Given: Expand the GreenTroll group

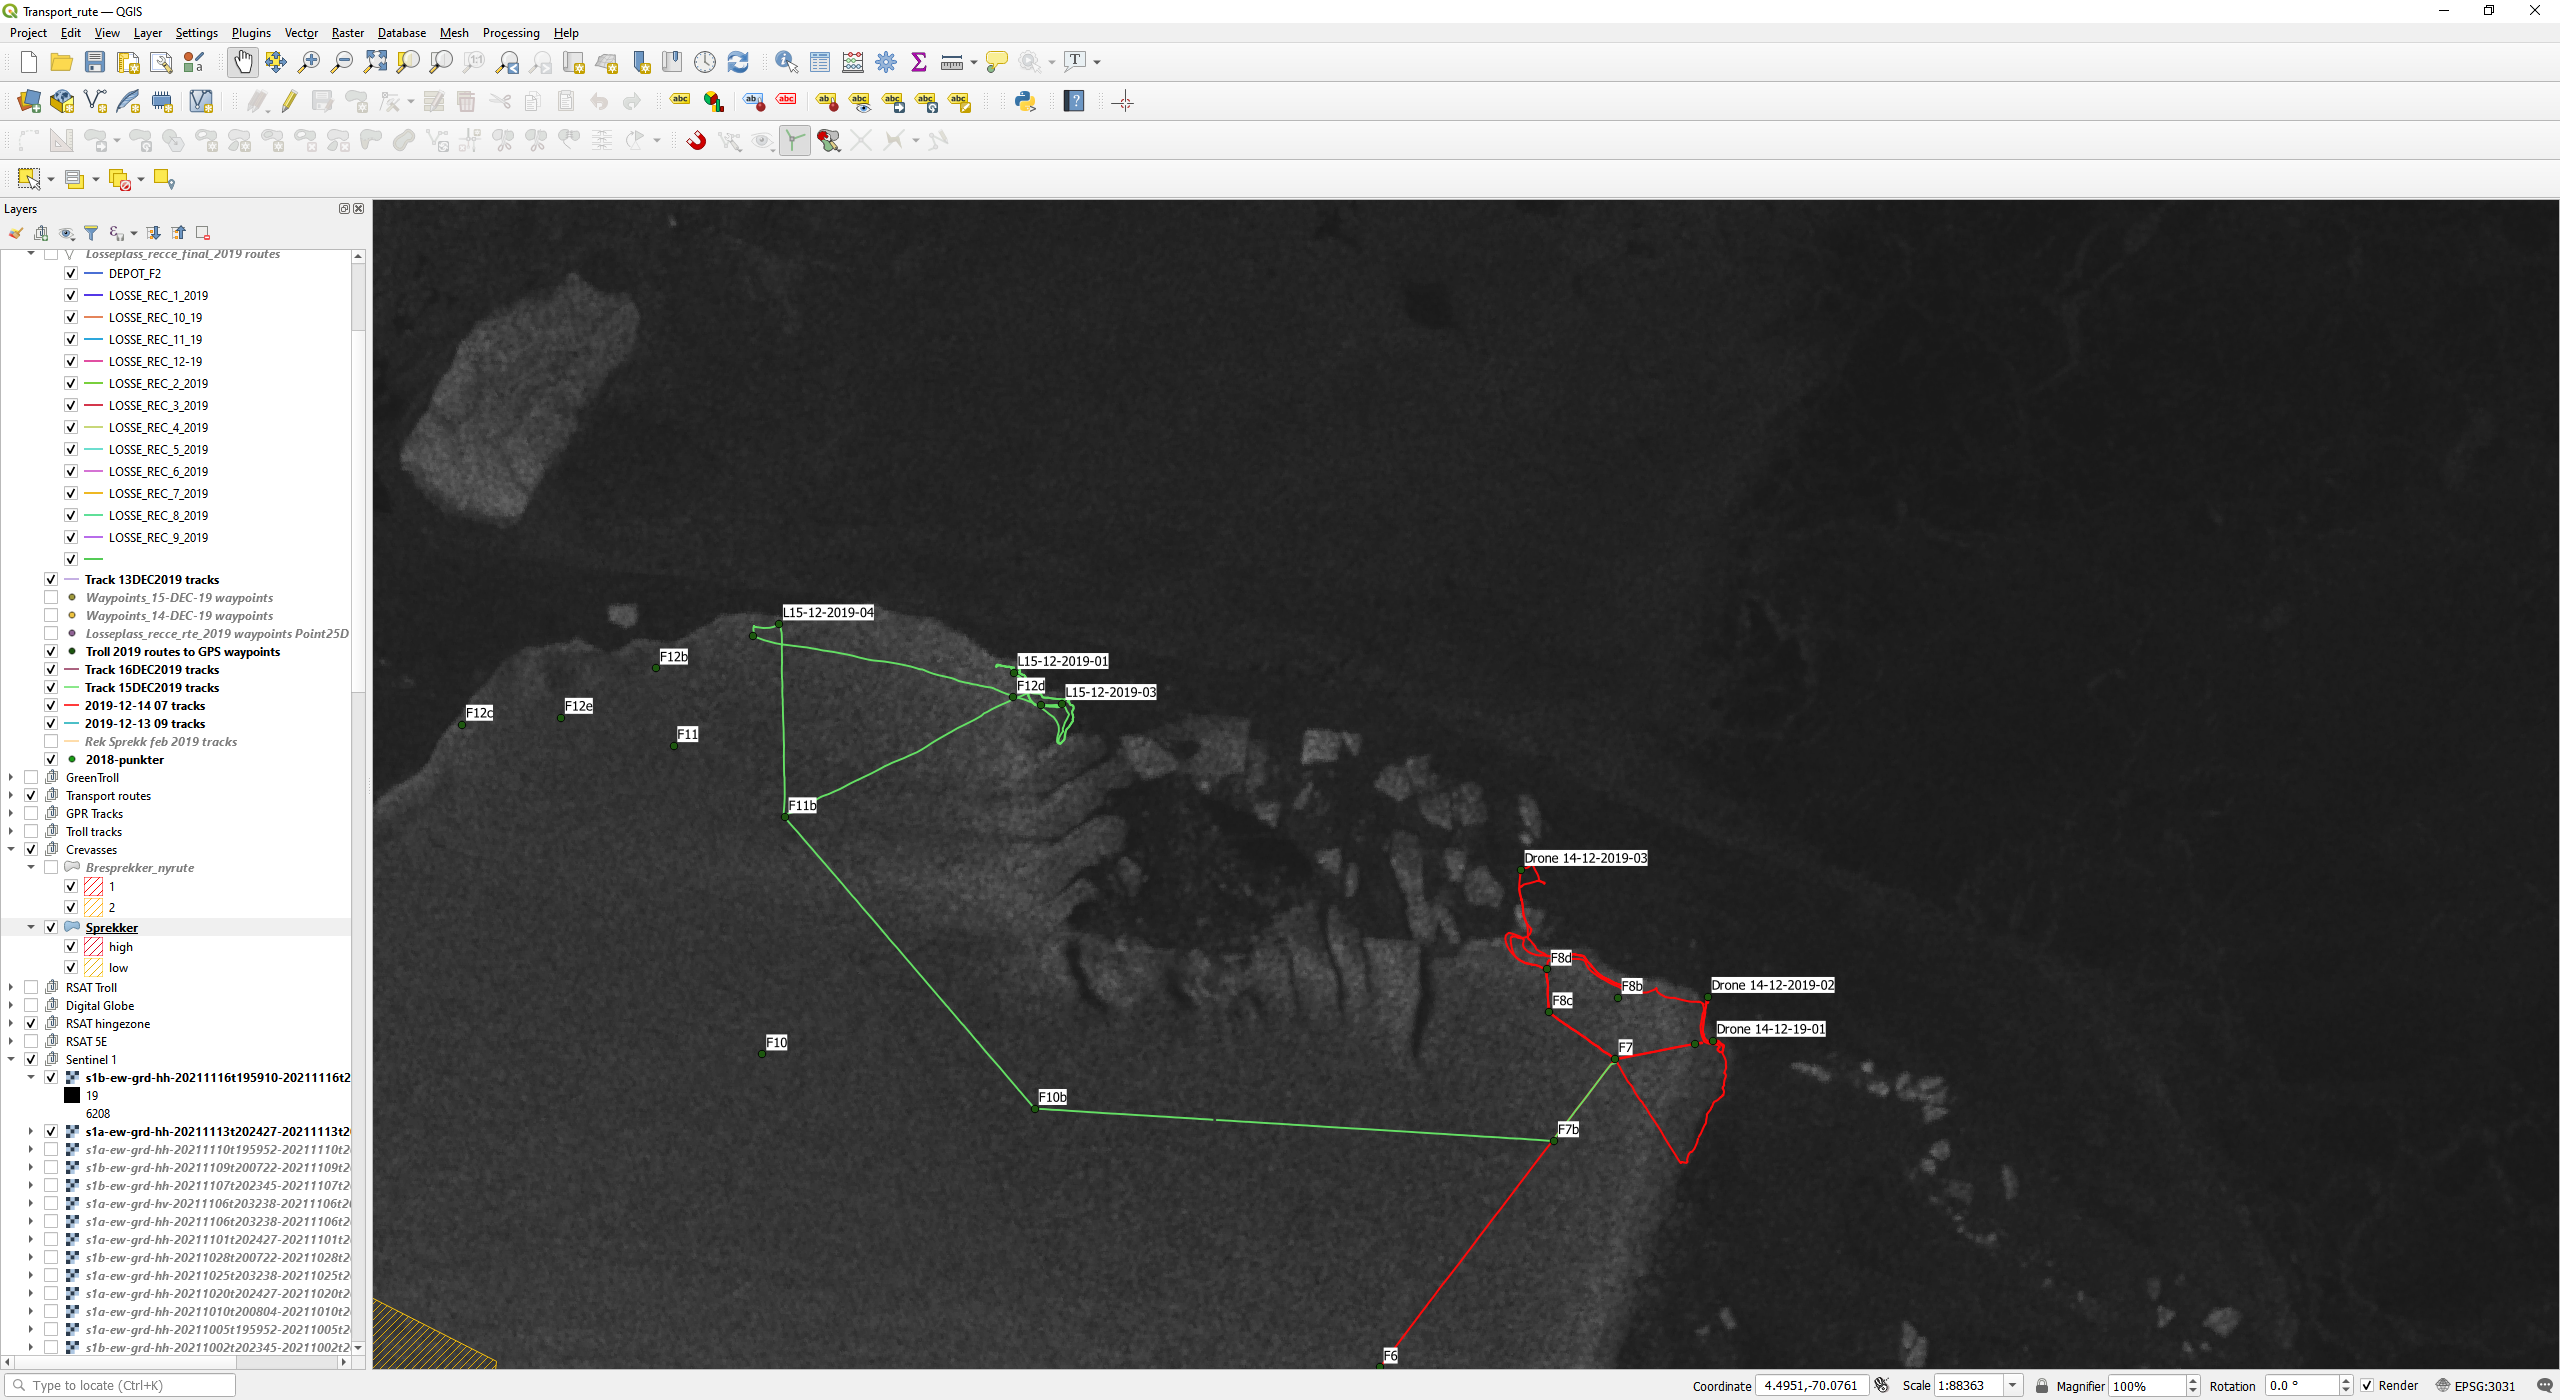Looking at the screenshot, I should pyautogui.click(x=11, y=777).
